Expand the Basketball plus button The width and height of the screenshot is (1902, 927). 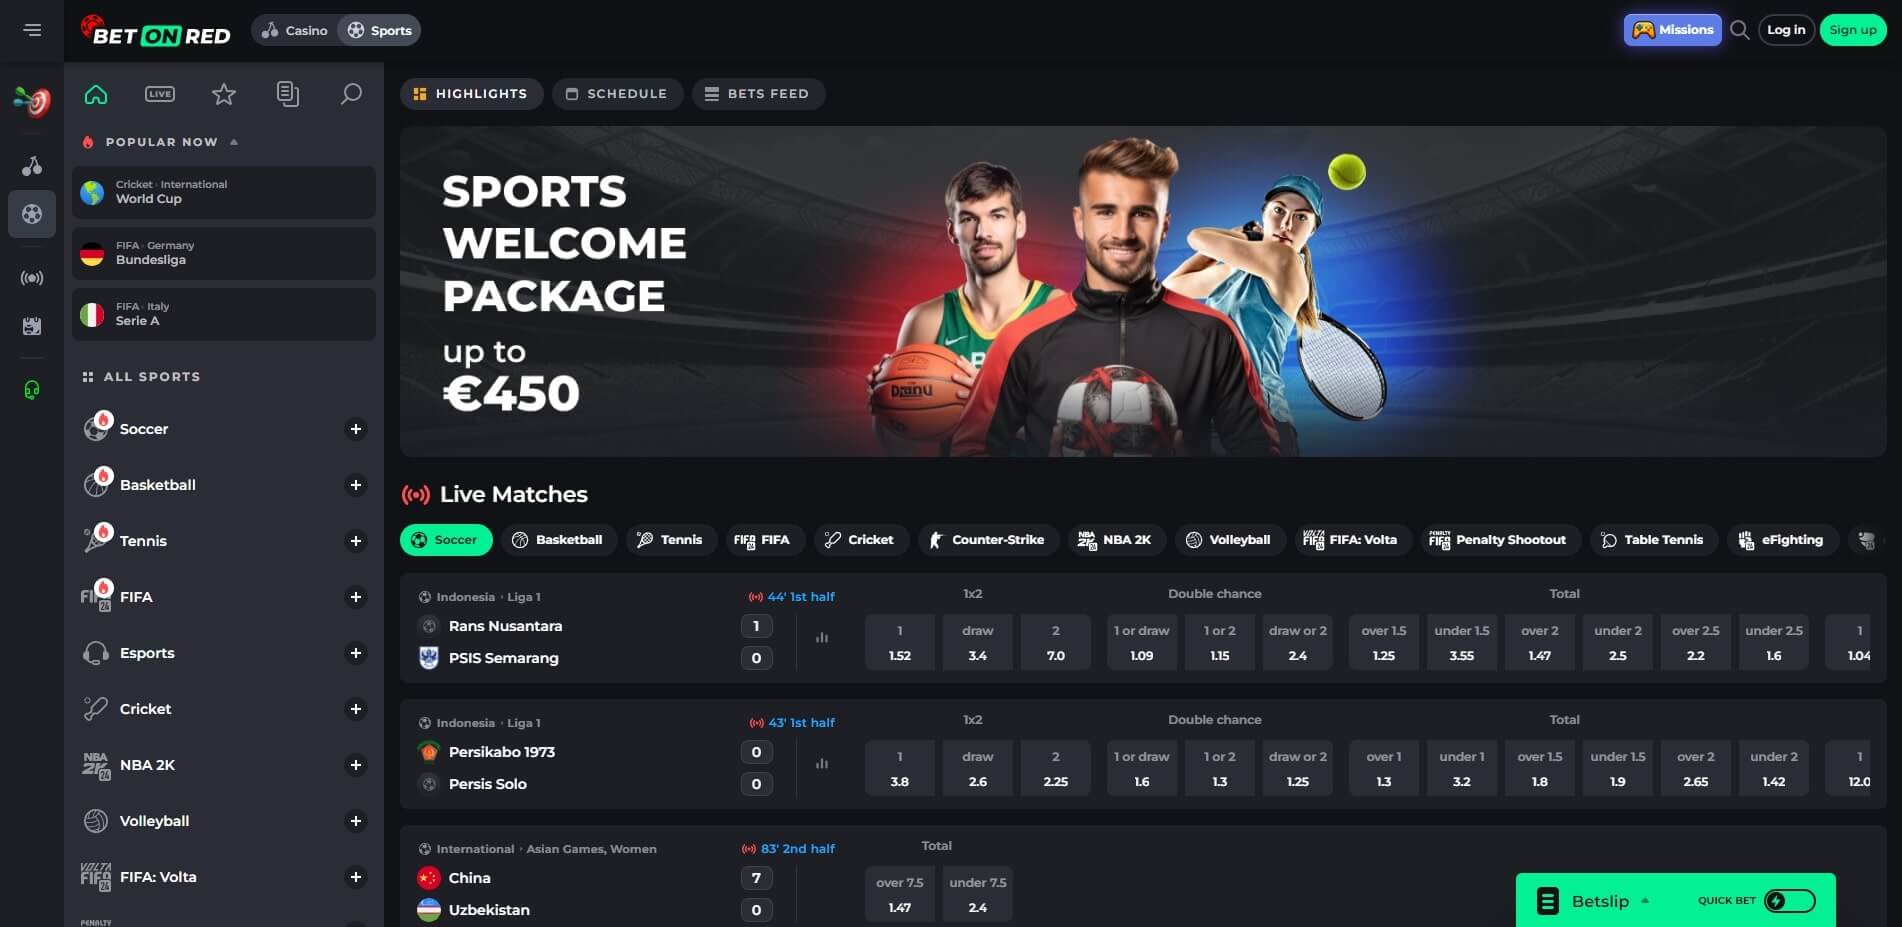click(355, 485)
